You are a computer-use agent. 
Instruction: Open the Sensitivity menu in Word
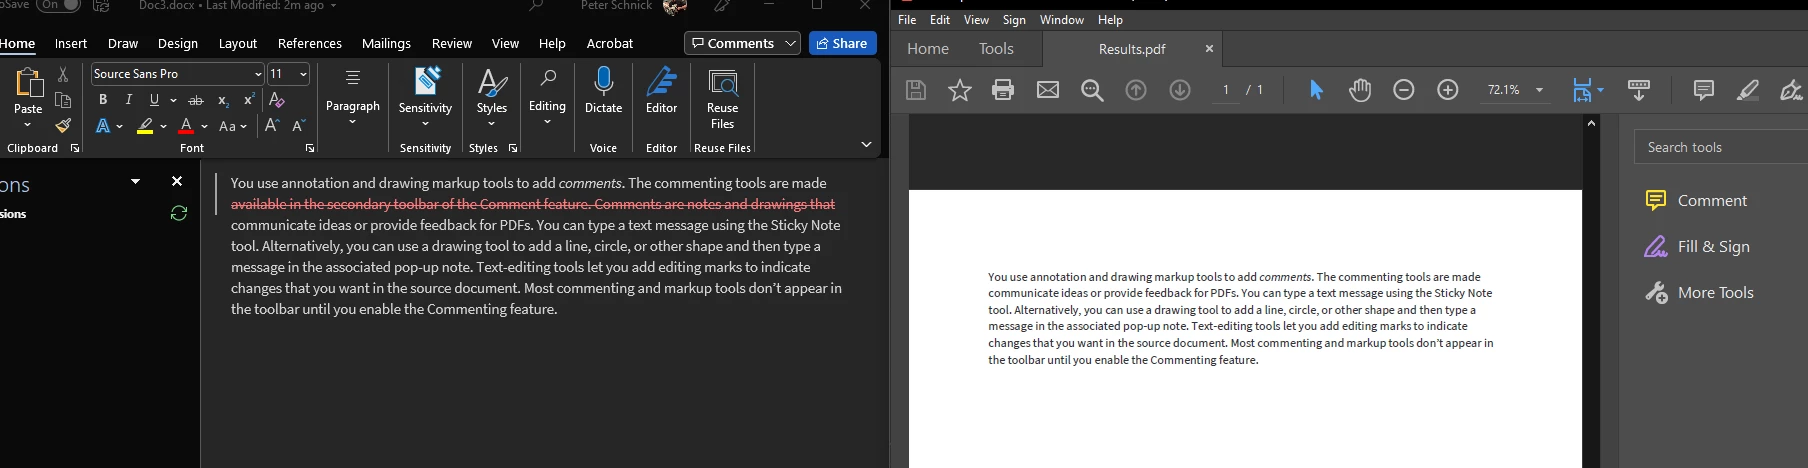(425, 98)
